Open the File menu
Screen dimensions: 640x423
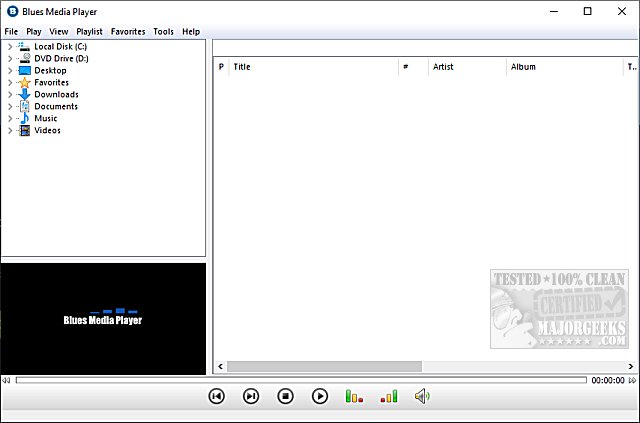pos(11,31)
